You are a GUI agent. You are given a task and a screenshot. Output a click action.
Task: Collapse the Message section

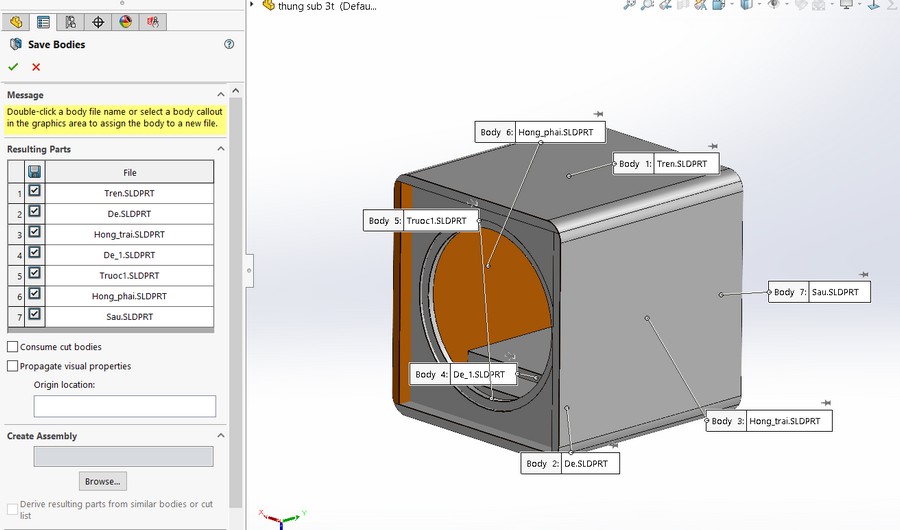[x=221, y=94]
